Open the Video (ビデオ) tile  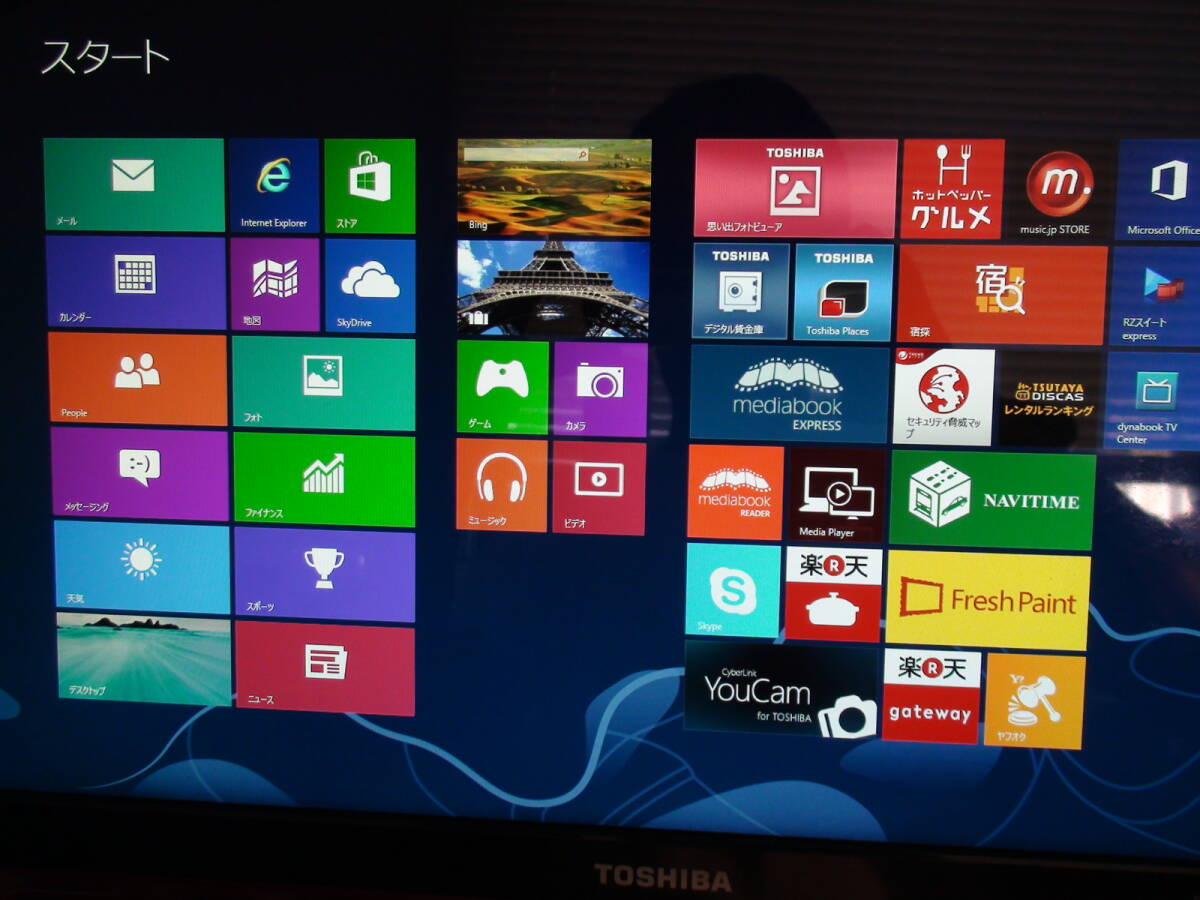tap(599, 487)
